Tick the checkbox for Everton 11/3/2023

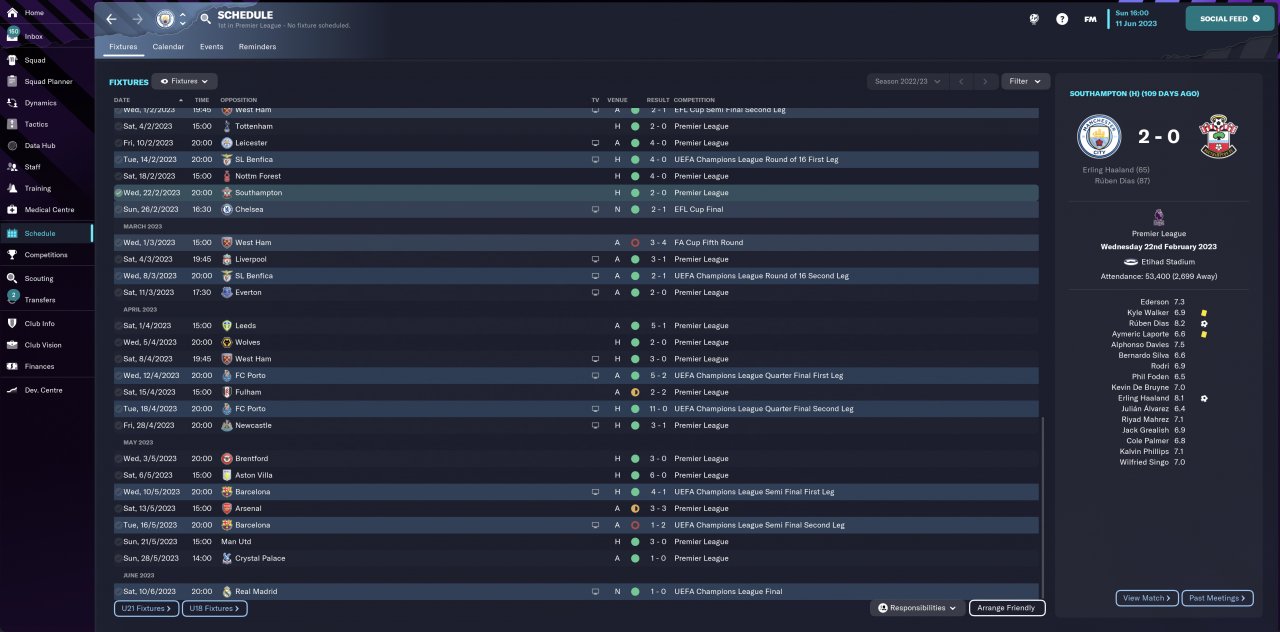119,292
